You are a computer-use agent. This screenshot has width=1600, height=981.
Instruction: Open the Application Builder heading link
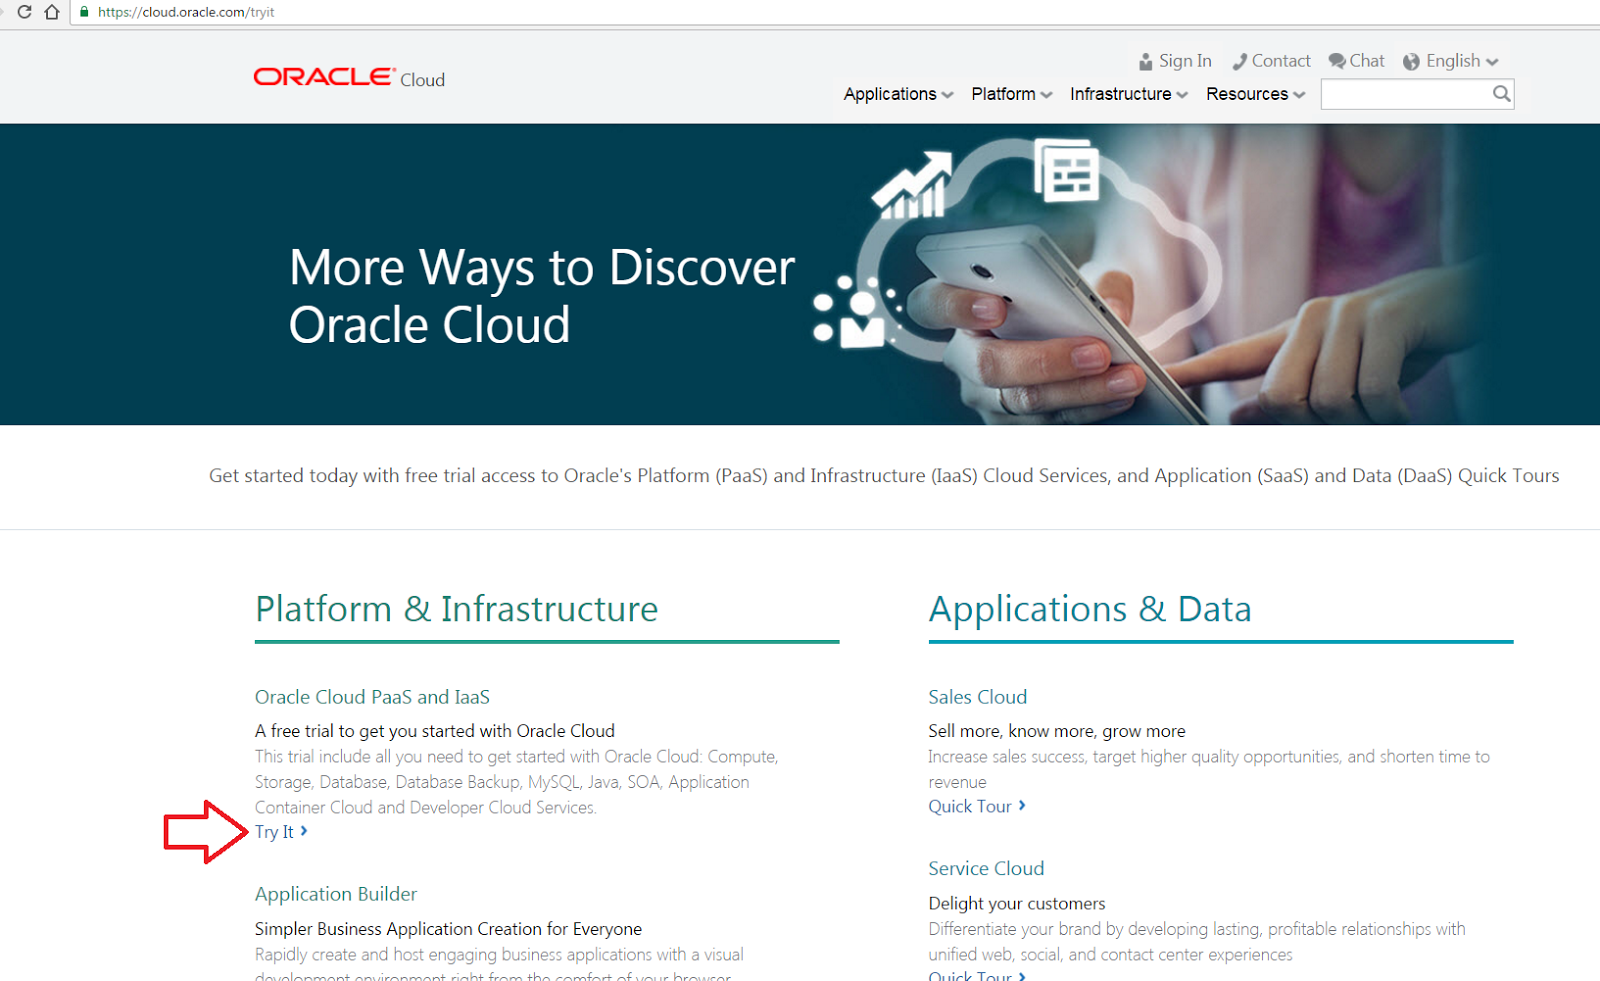coord(336,894)
